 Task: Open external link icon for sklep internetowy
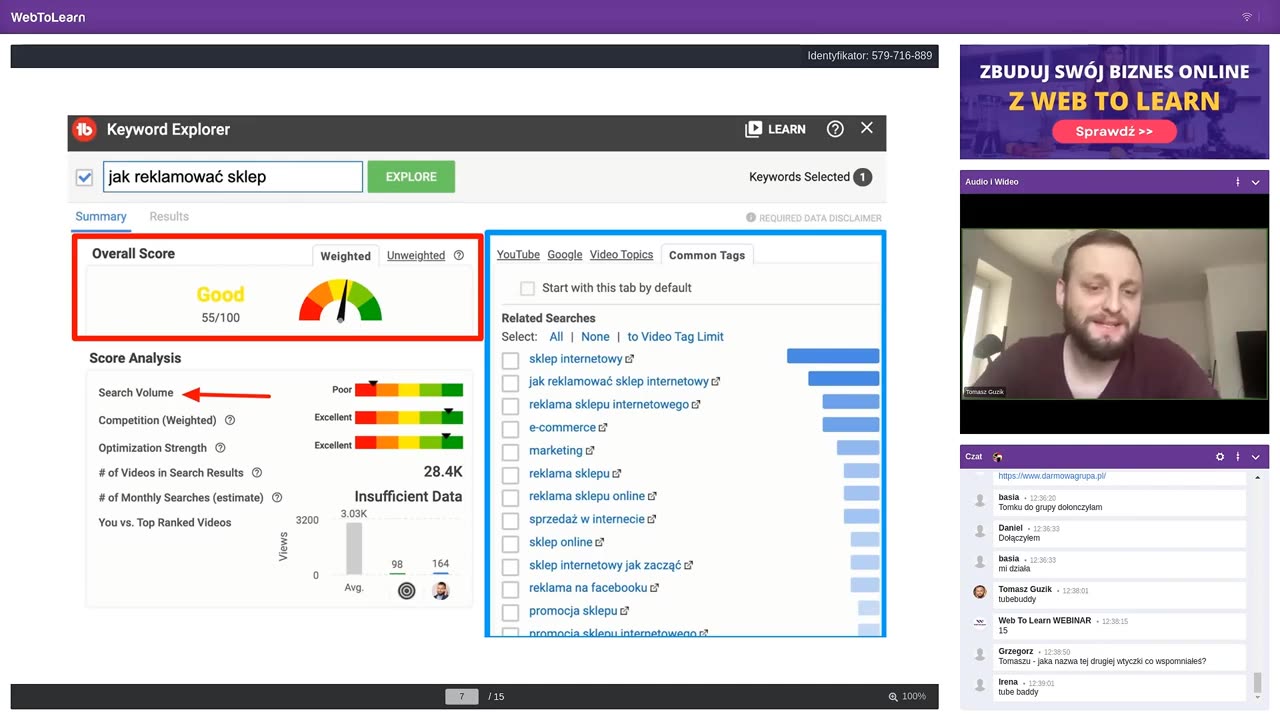(630, 359)
